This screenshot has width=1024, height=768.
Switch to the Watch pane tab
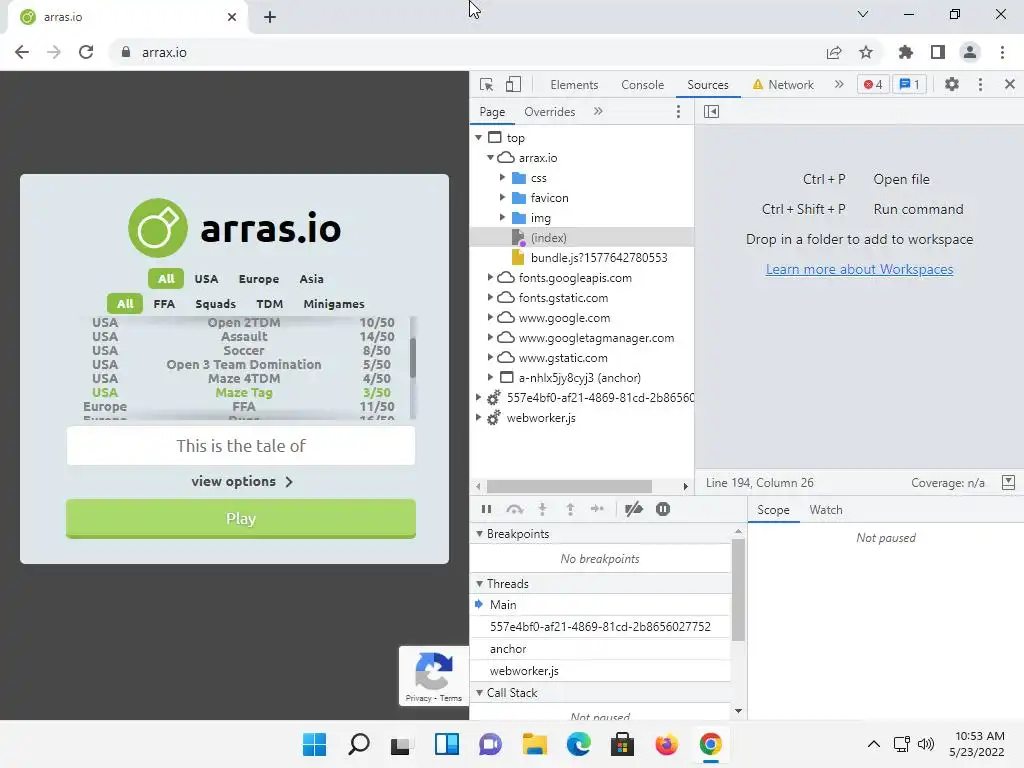click(826, 510)
